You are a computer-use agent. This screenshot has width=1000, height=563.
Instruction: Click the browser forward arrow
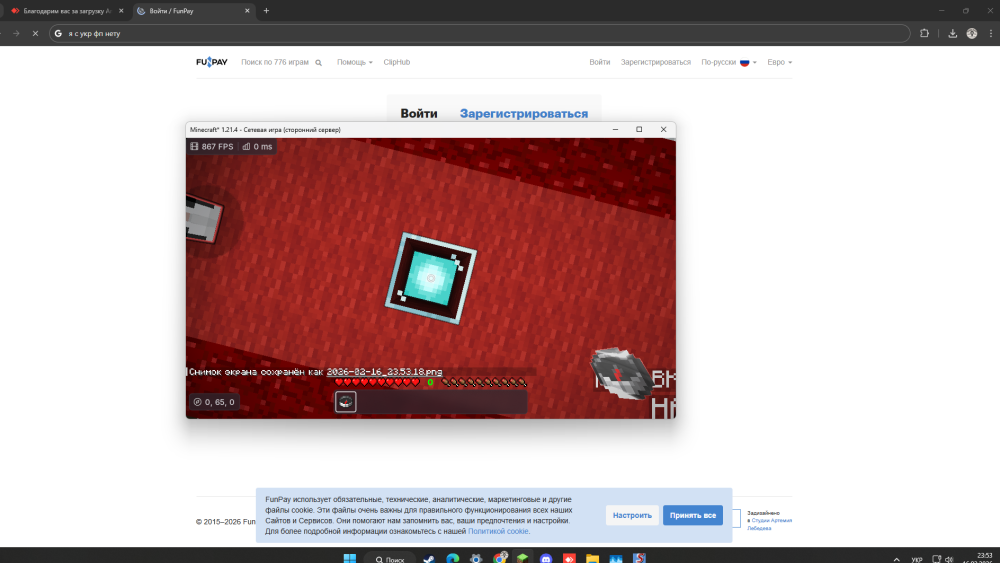[x=16, y=33]
